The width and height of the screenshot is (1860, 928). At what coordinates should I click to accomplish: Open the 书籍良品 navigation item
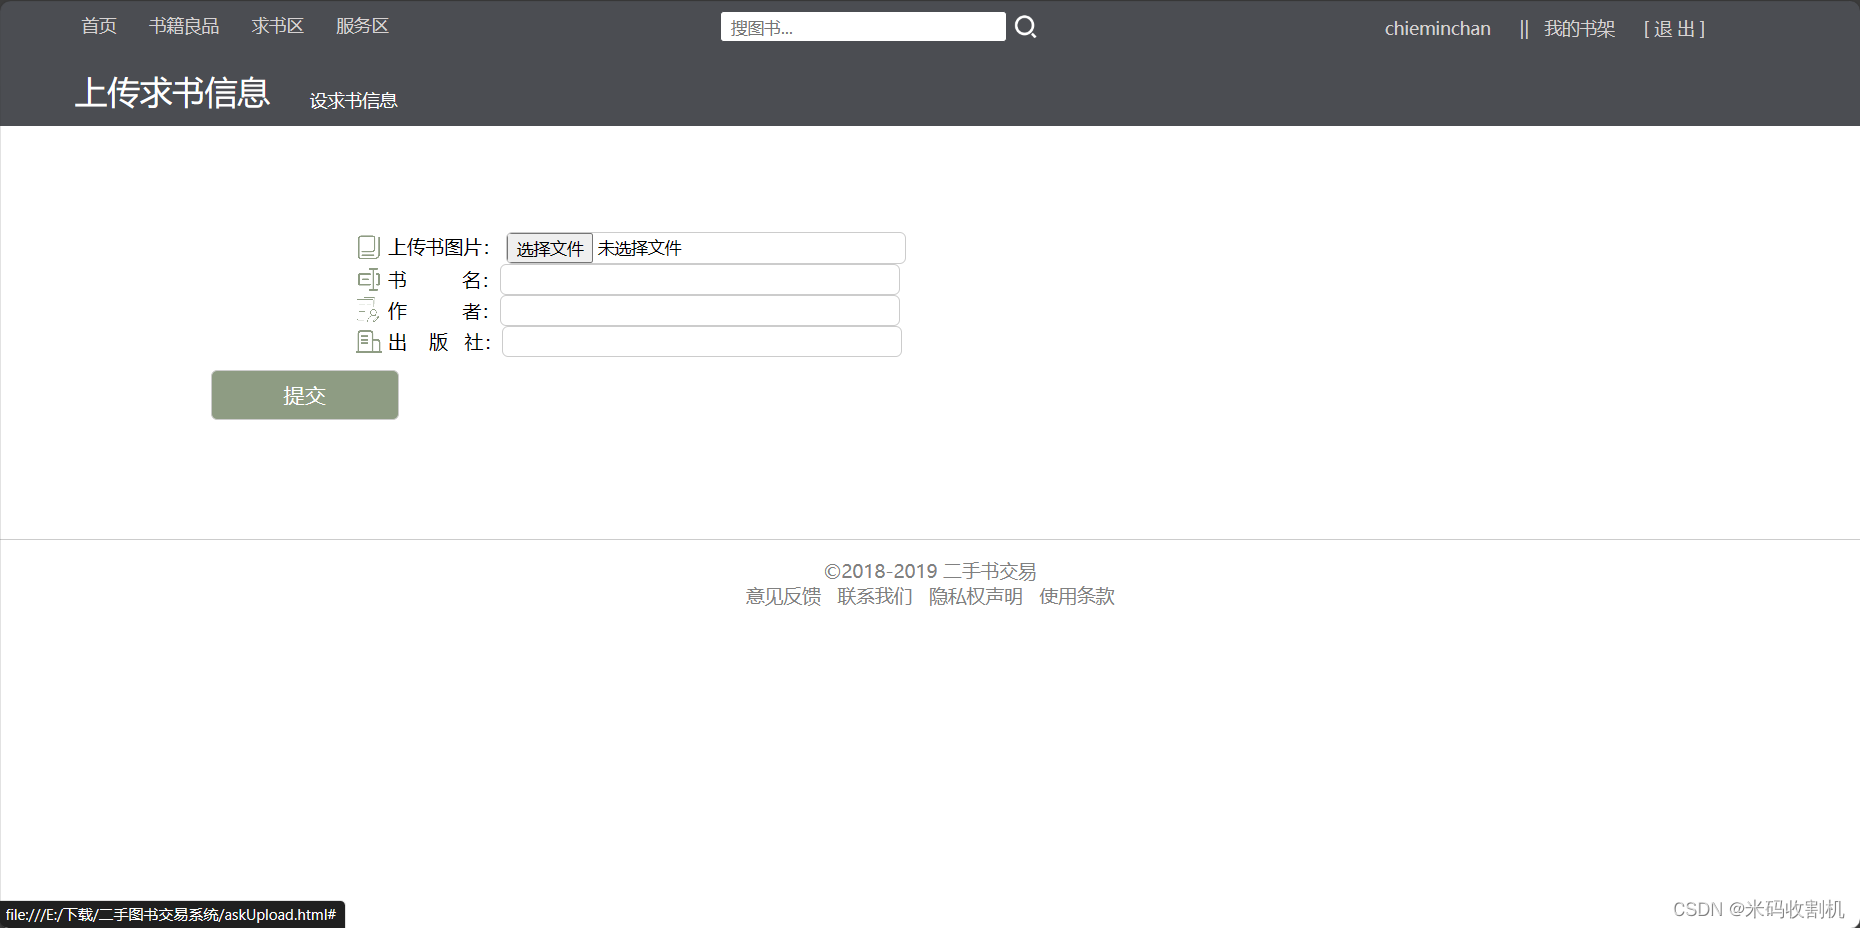(x=184, y=26)
